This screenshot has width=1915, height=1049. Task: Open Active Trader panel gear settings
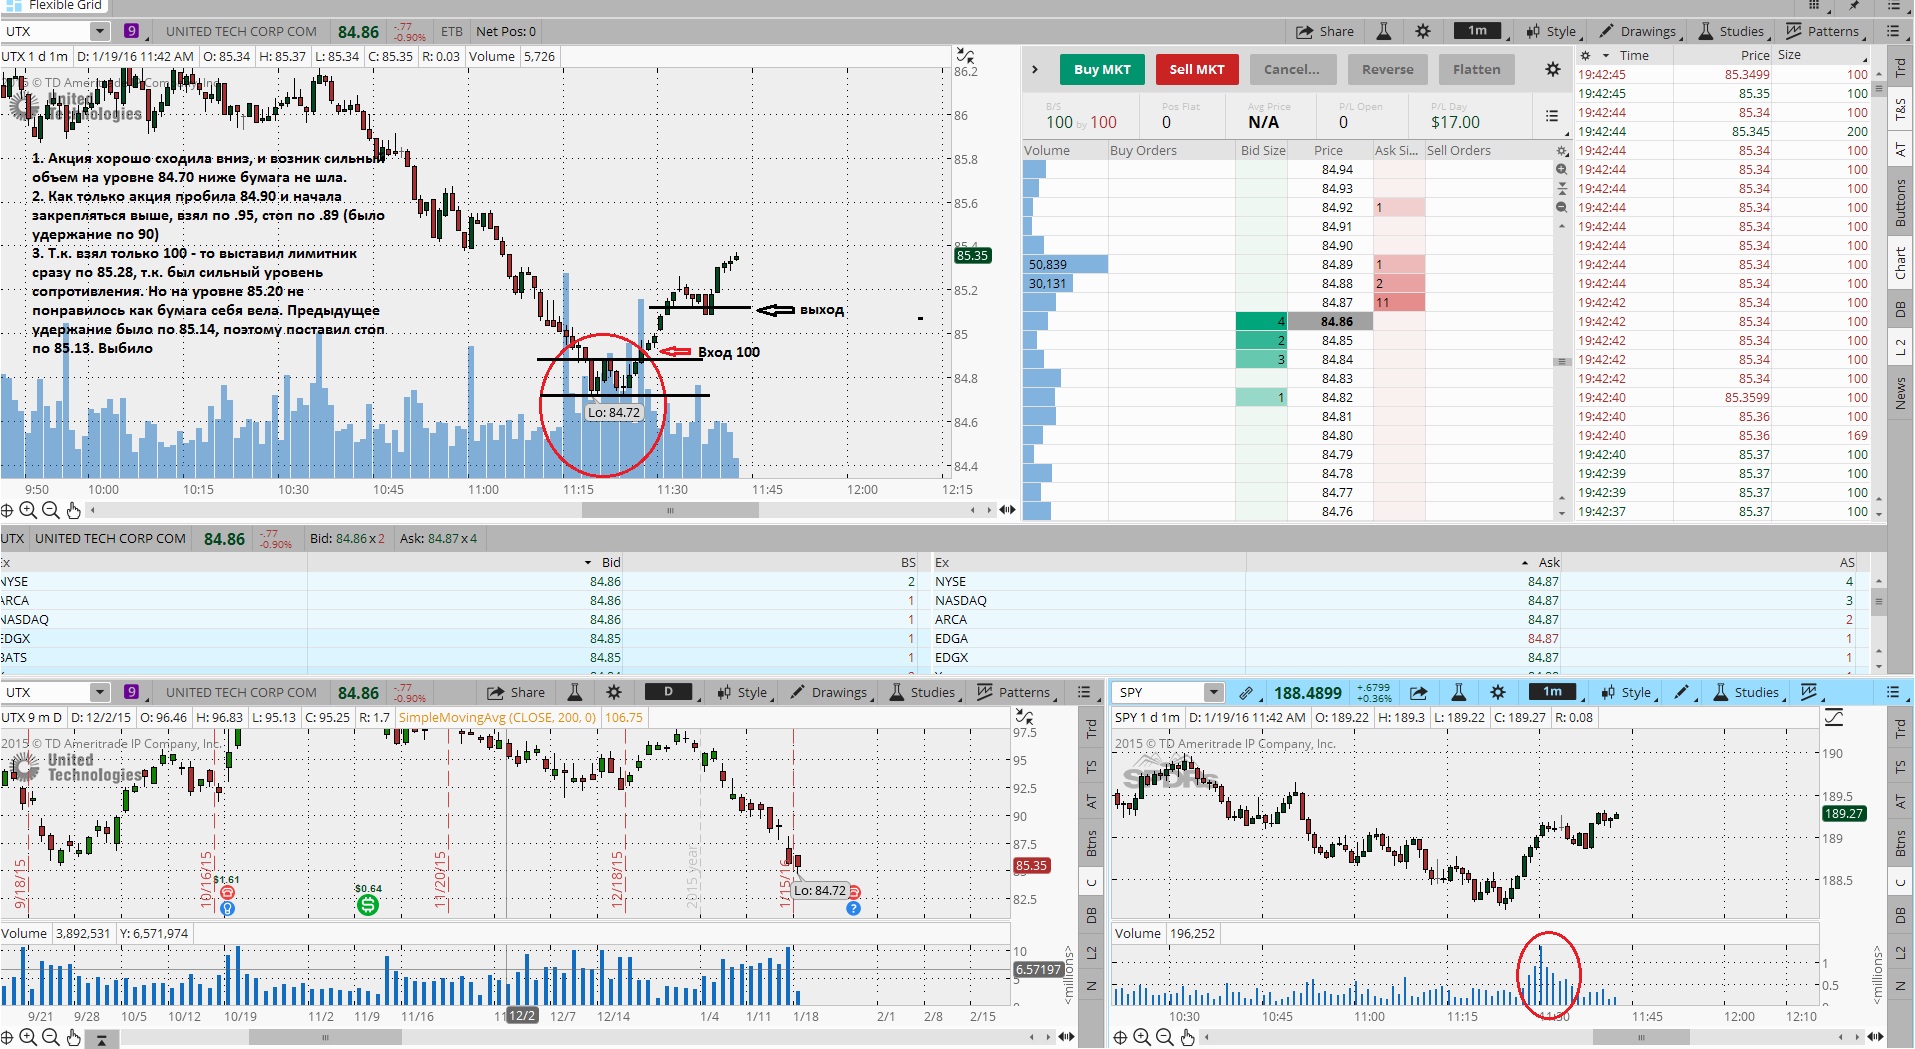(x=1552, y=69)
